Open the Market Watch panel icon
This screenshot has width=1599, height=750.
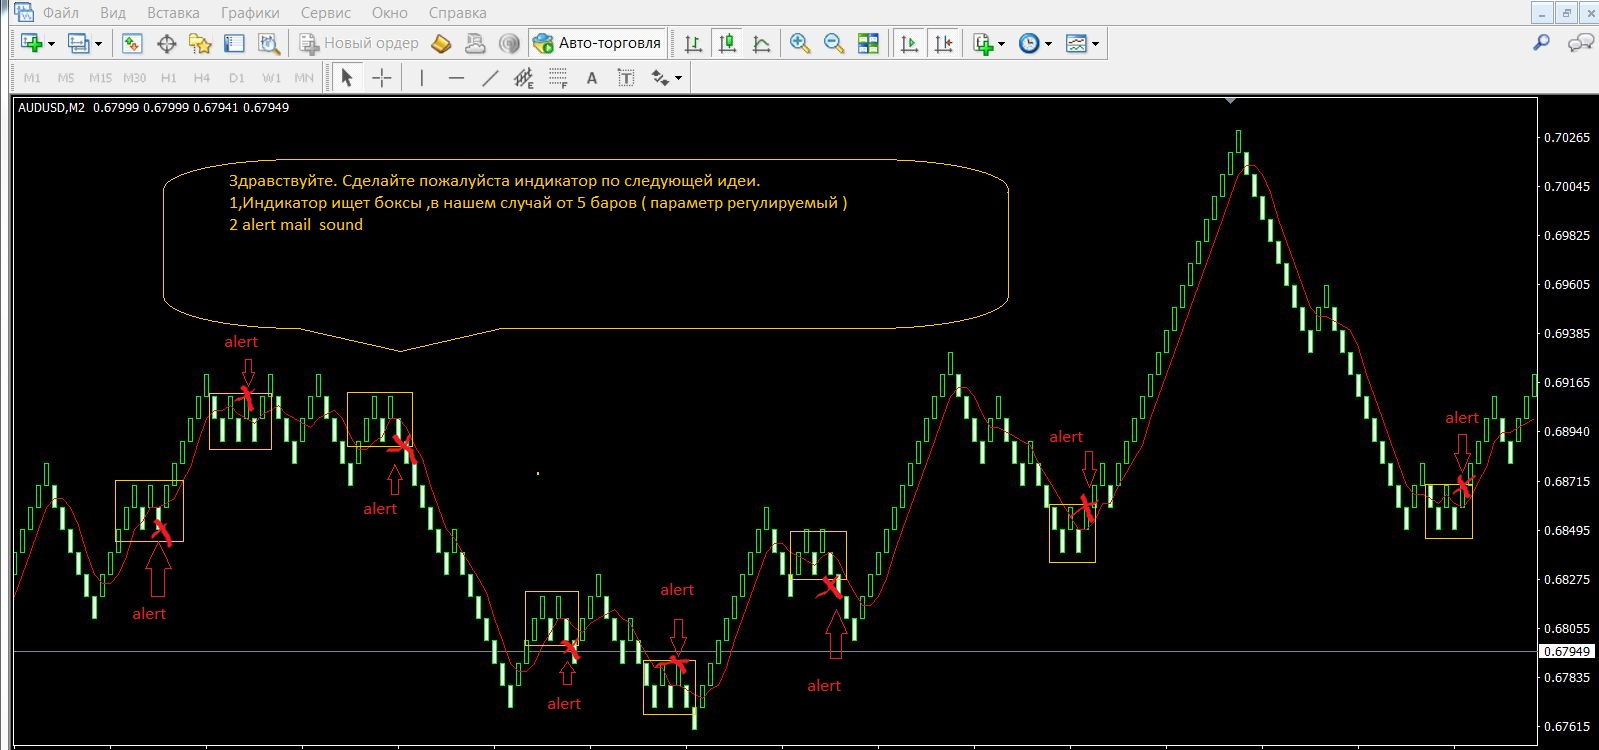pos(132,43)
